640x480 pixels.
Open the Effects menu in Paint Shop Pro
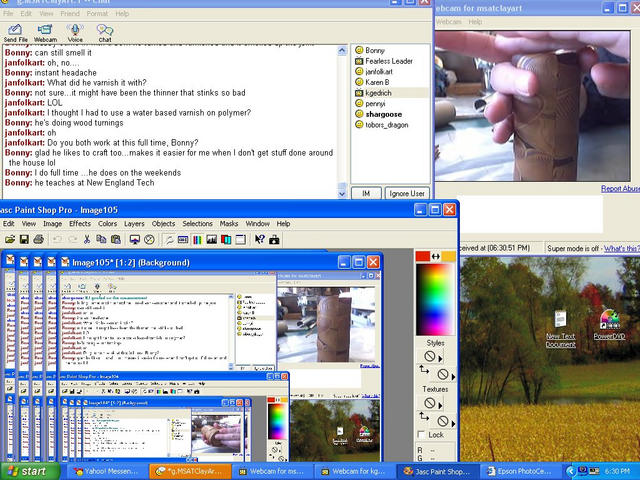point(80,224)
